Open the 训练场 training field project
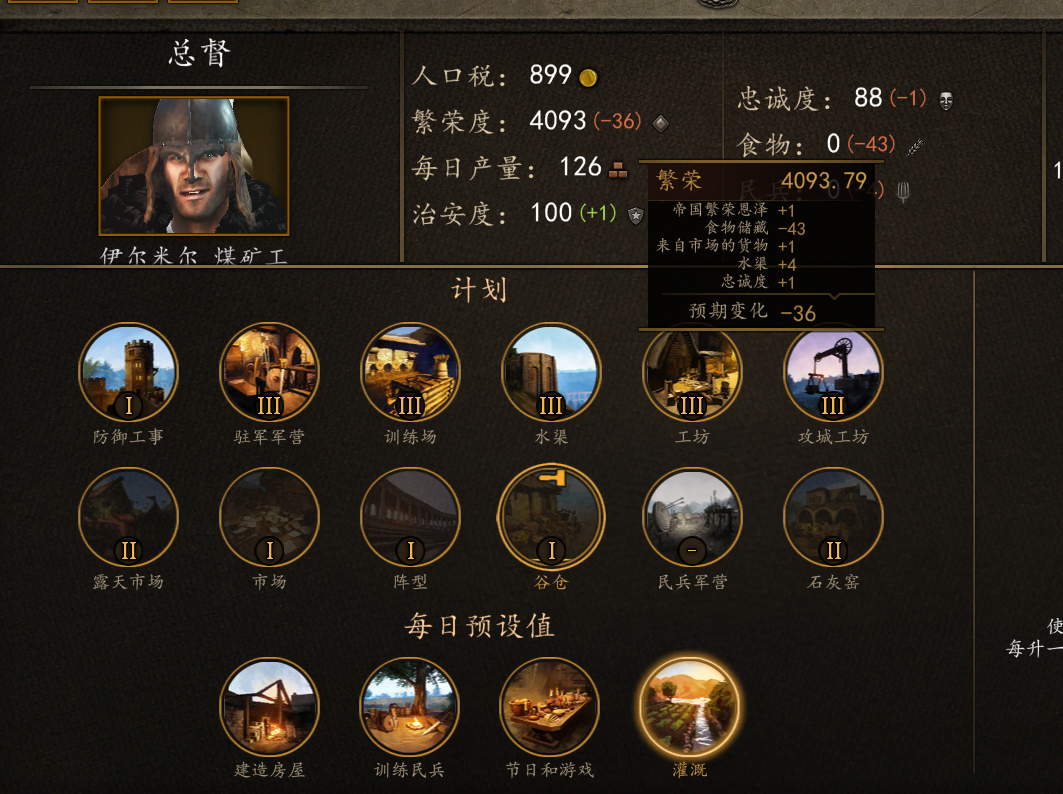 pyautogui.click(x=410, y=372)
